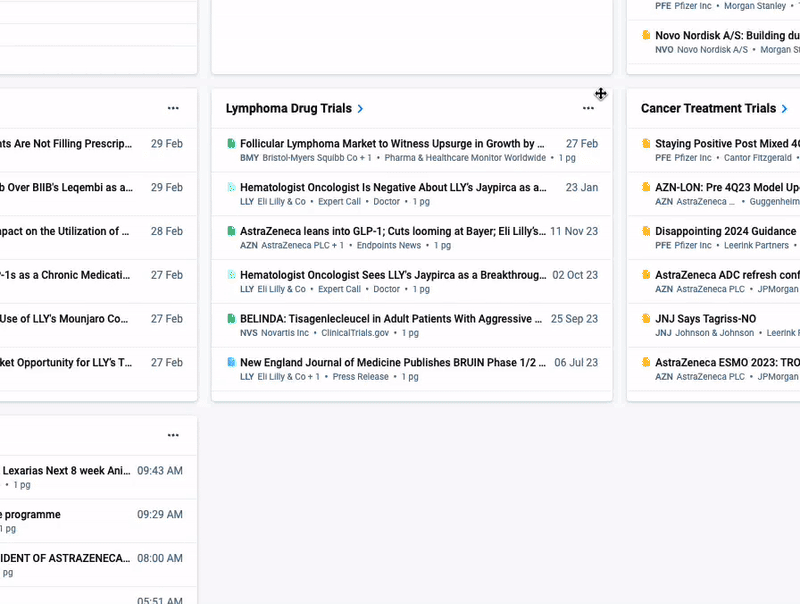Open the Staying Positive Post Mixed report
The height and width of the screenshot is (604, 800).
tap(728, 144)
